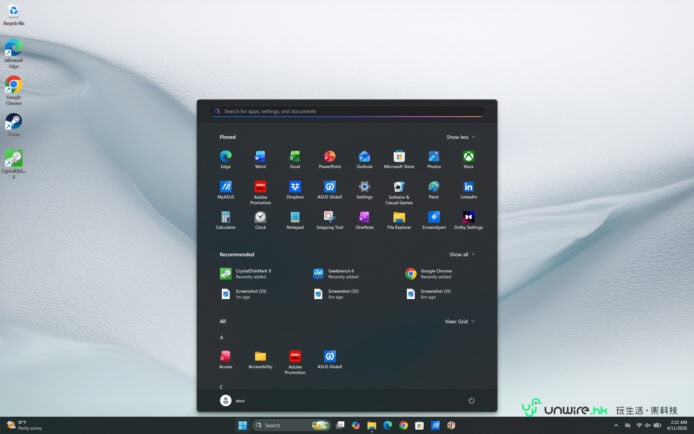The image size is (694, 434).
Task: Click the C letter heading in All apps
Action: [221, 387]
